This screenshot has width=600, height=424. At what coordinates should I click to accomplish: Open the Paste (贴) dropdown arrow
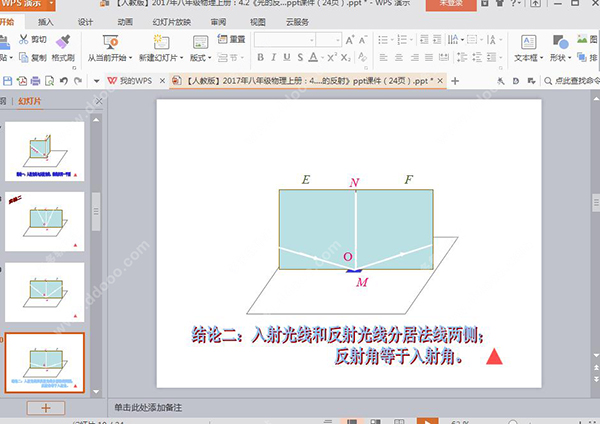[x=11, y=58]
